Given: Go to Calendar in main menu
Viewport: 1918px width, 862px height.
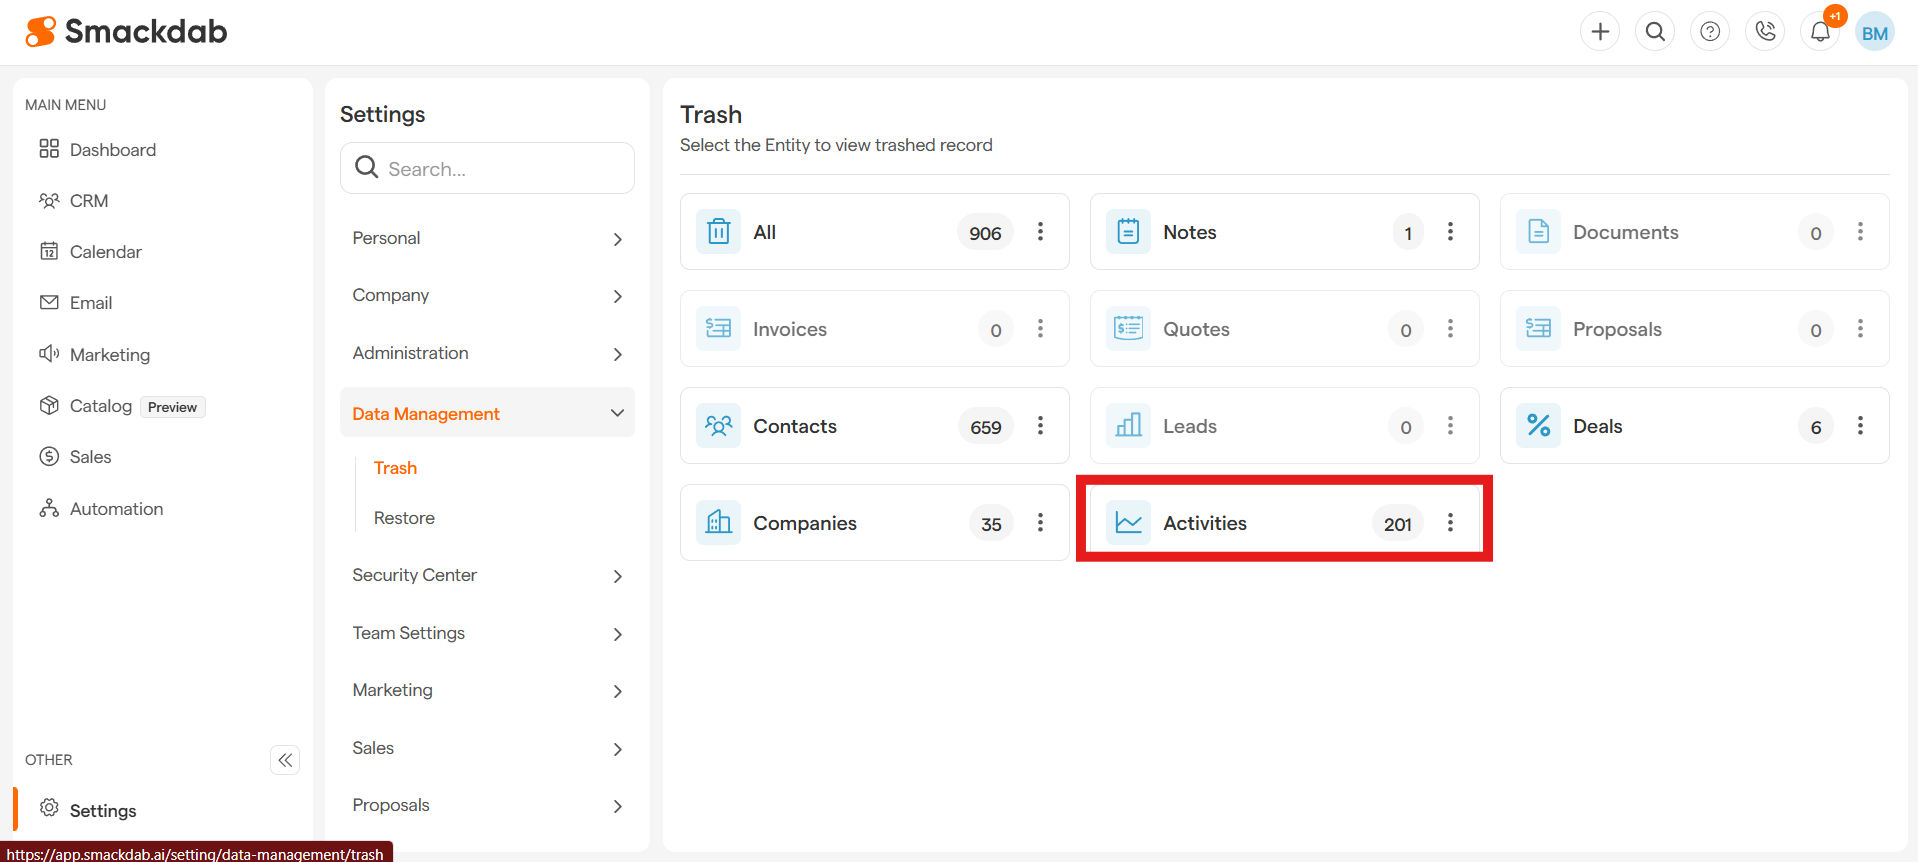Looking at the screenshot, I should click(x=105, y=252).
